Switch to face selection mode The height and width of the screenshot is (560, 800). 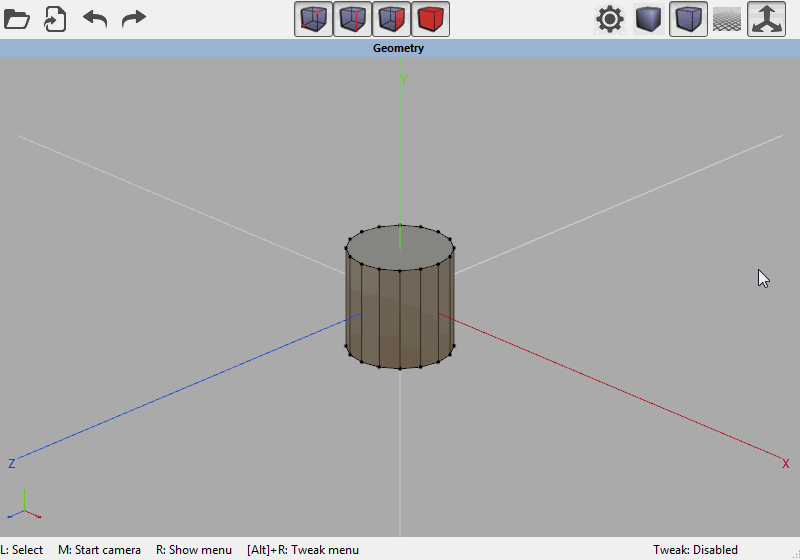pyautogui.click(x=391, y=19)
